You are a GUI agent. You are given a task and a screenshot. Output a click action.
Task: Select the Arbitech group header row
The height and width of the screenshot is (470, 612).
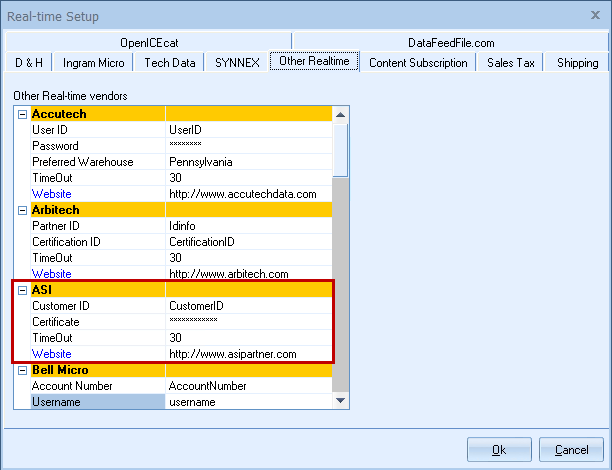click(x=181, y=210)
